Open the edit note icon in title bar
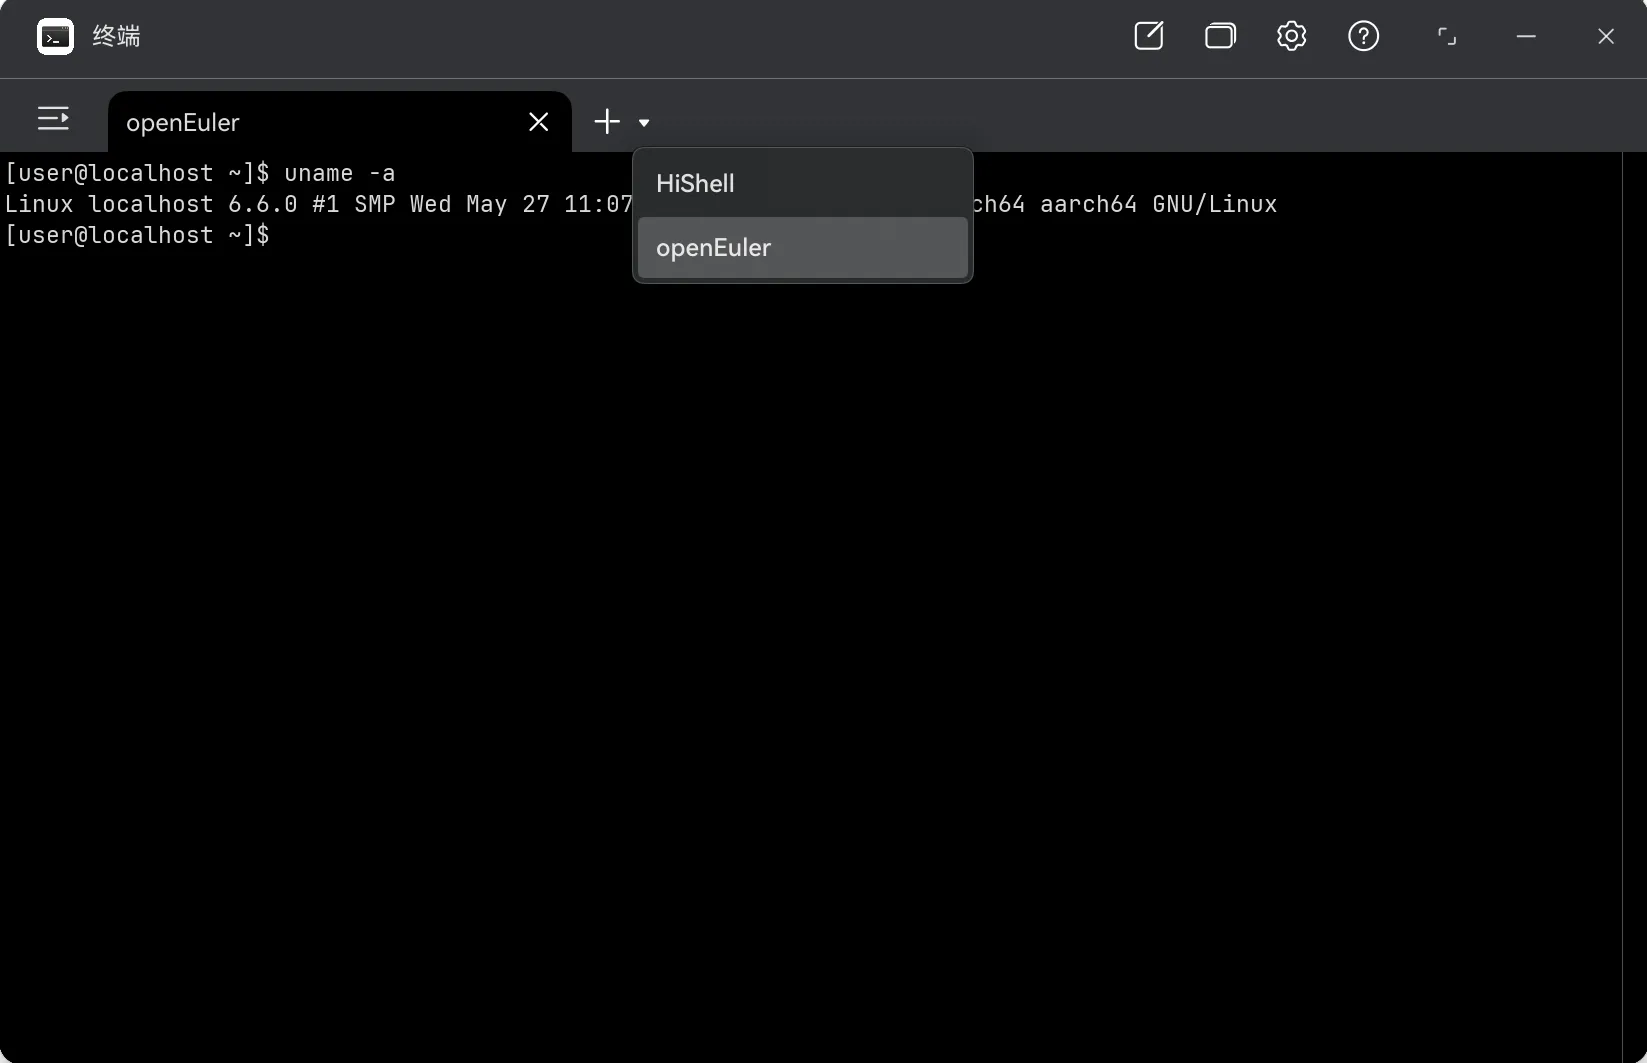Screen dimensions: 1647x1063 1149,36
